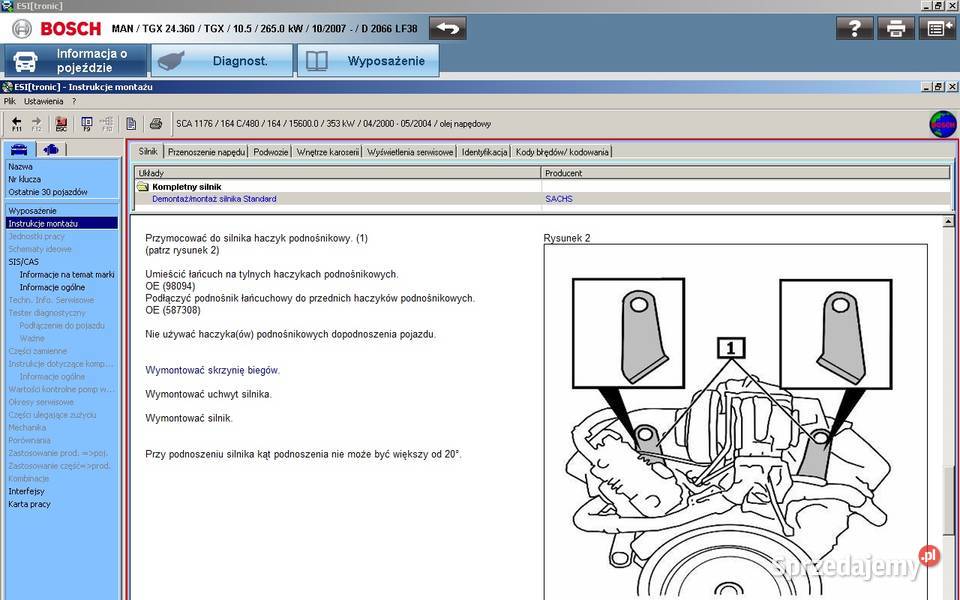Open Informacje ogólne under SIS/CAS
960x600 pixels.
pyautogui.click(x=52, y=287)
